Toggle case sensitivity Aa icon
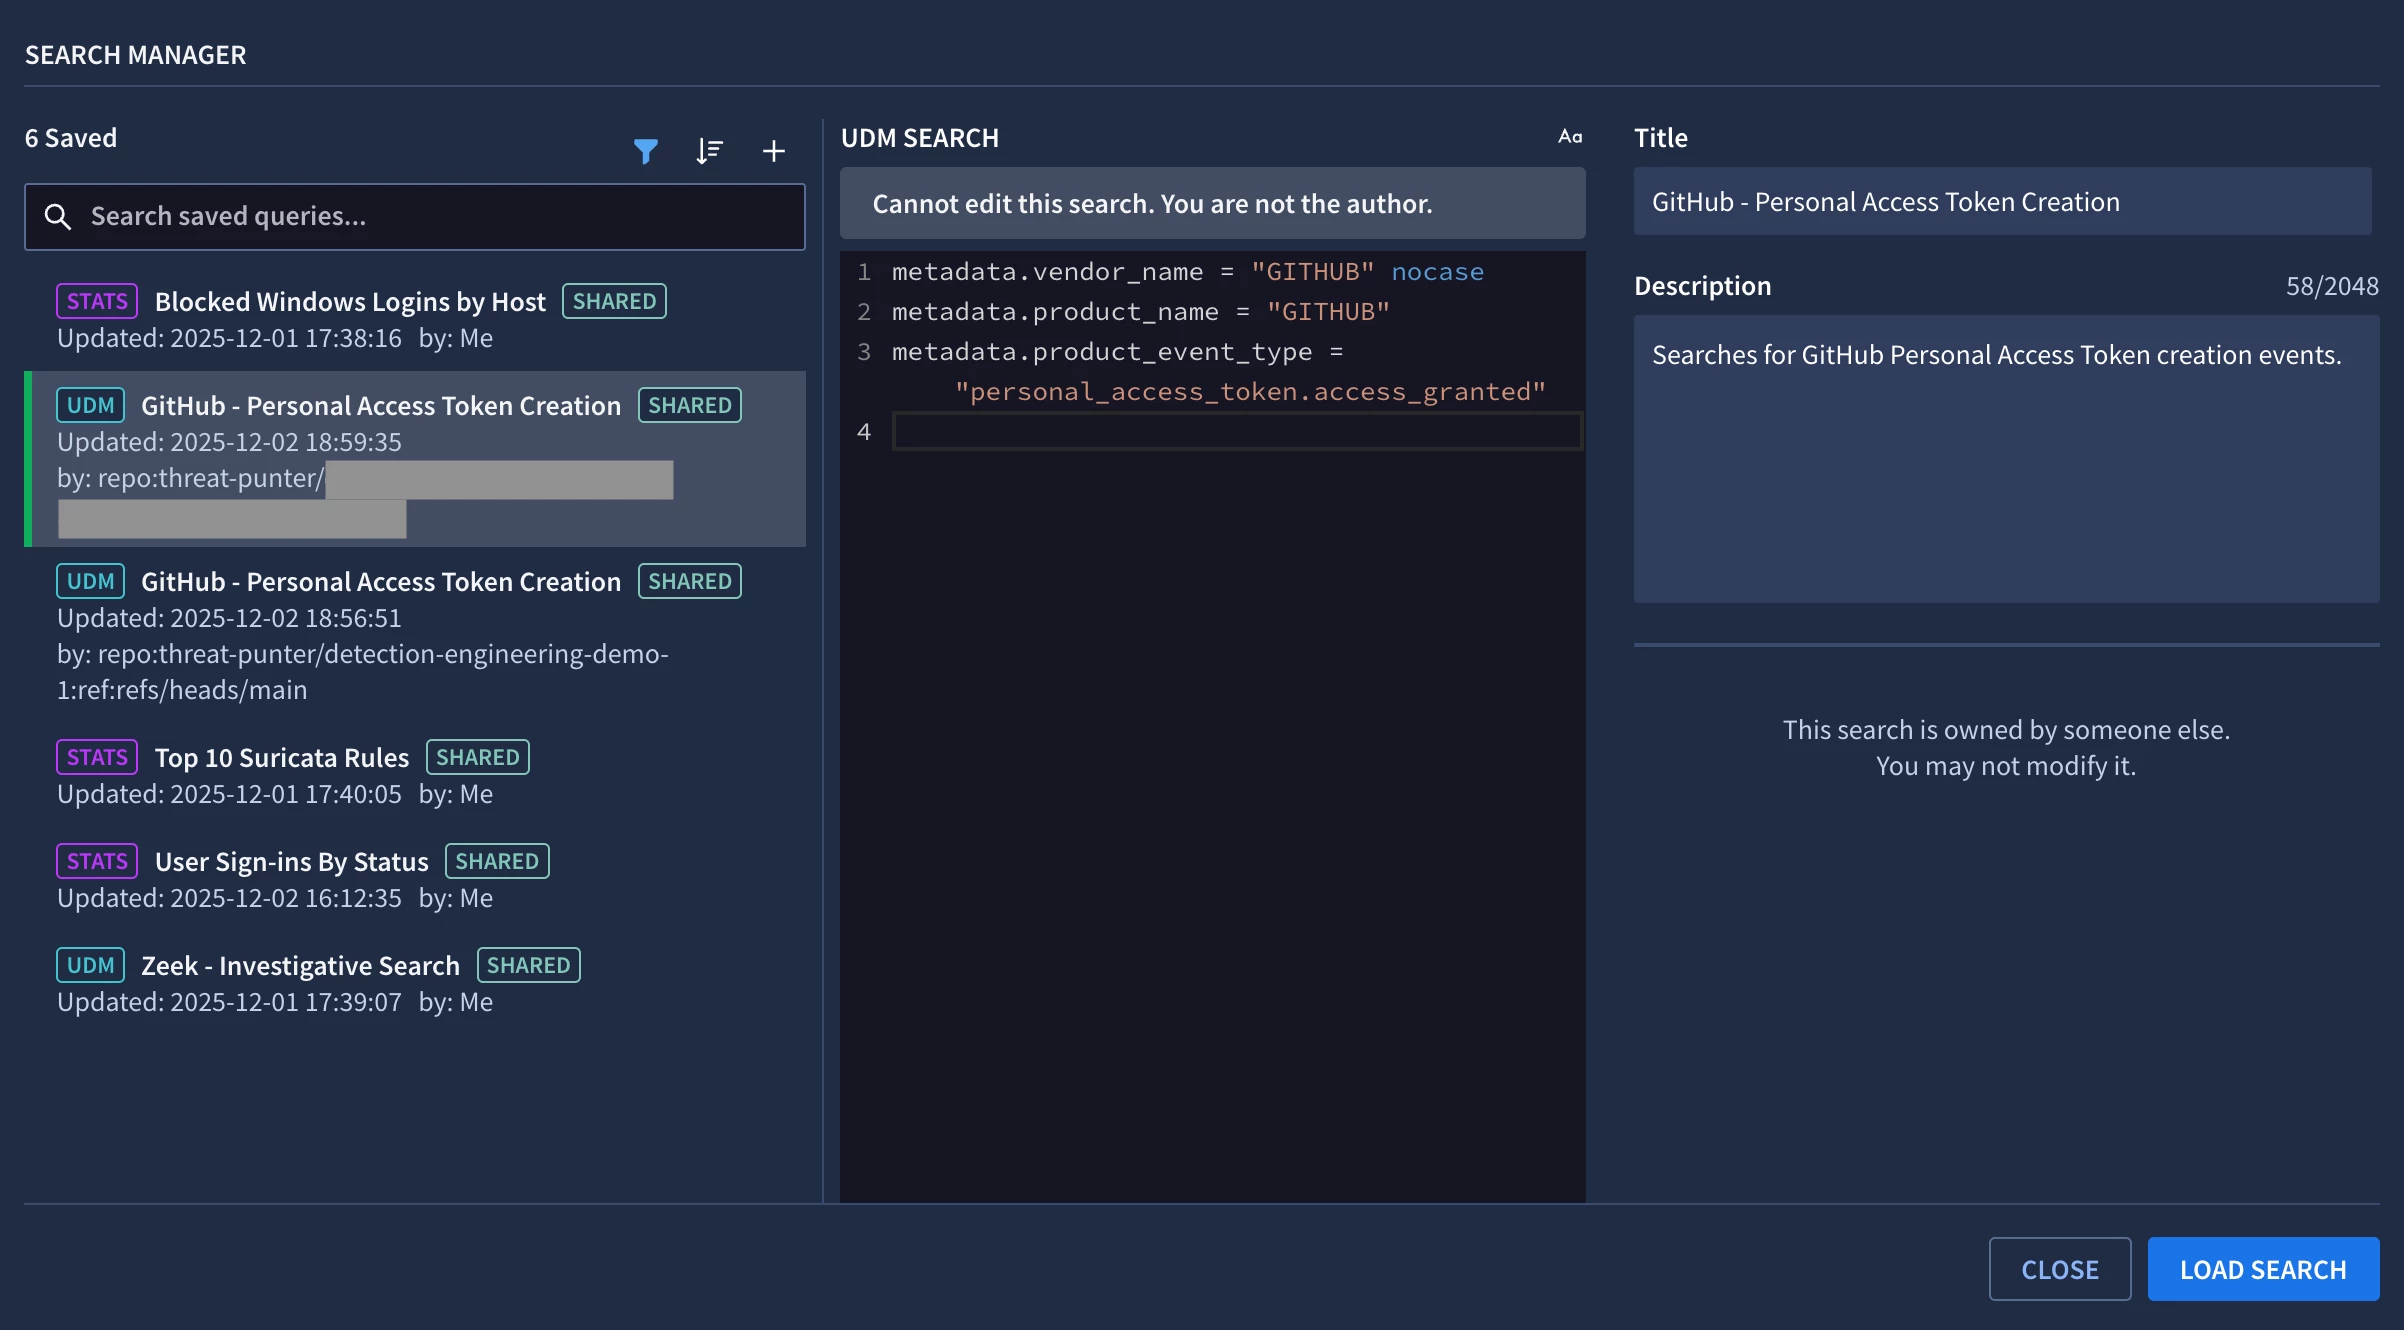The height and width of the screenshot is (1330, 2404). coord(1569,137)
